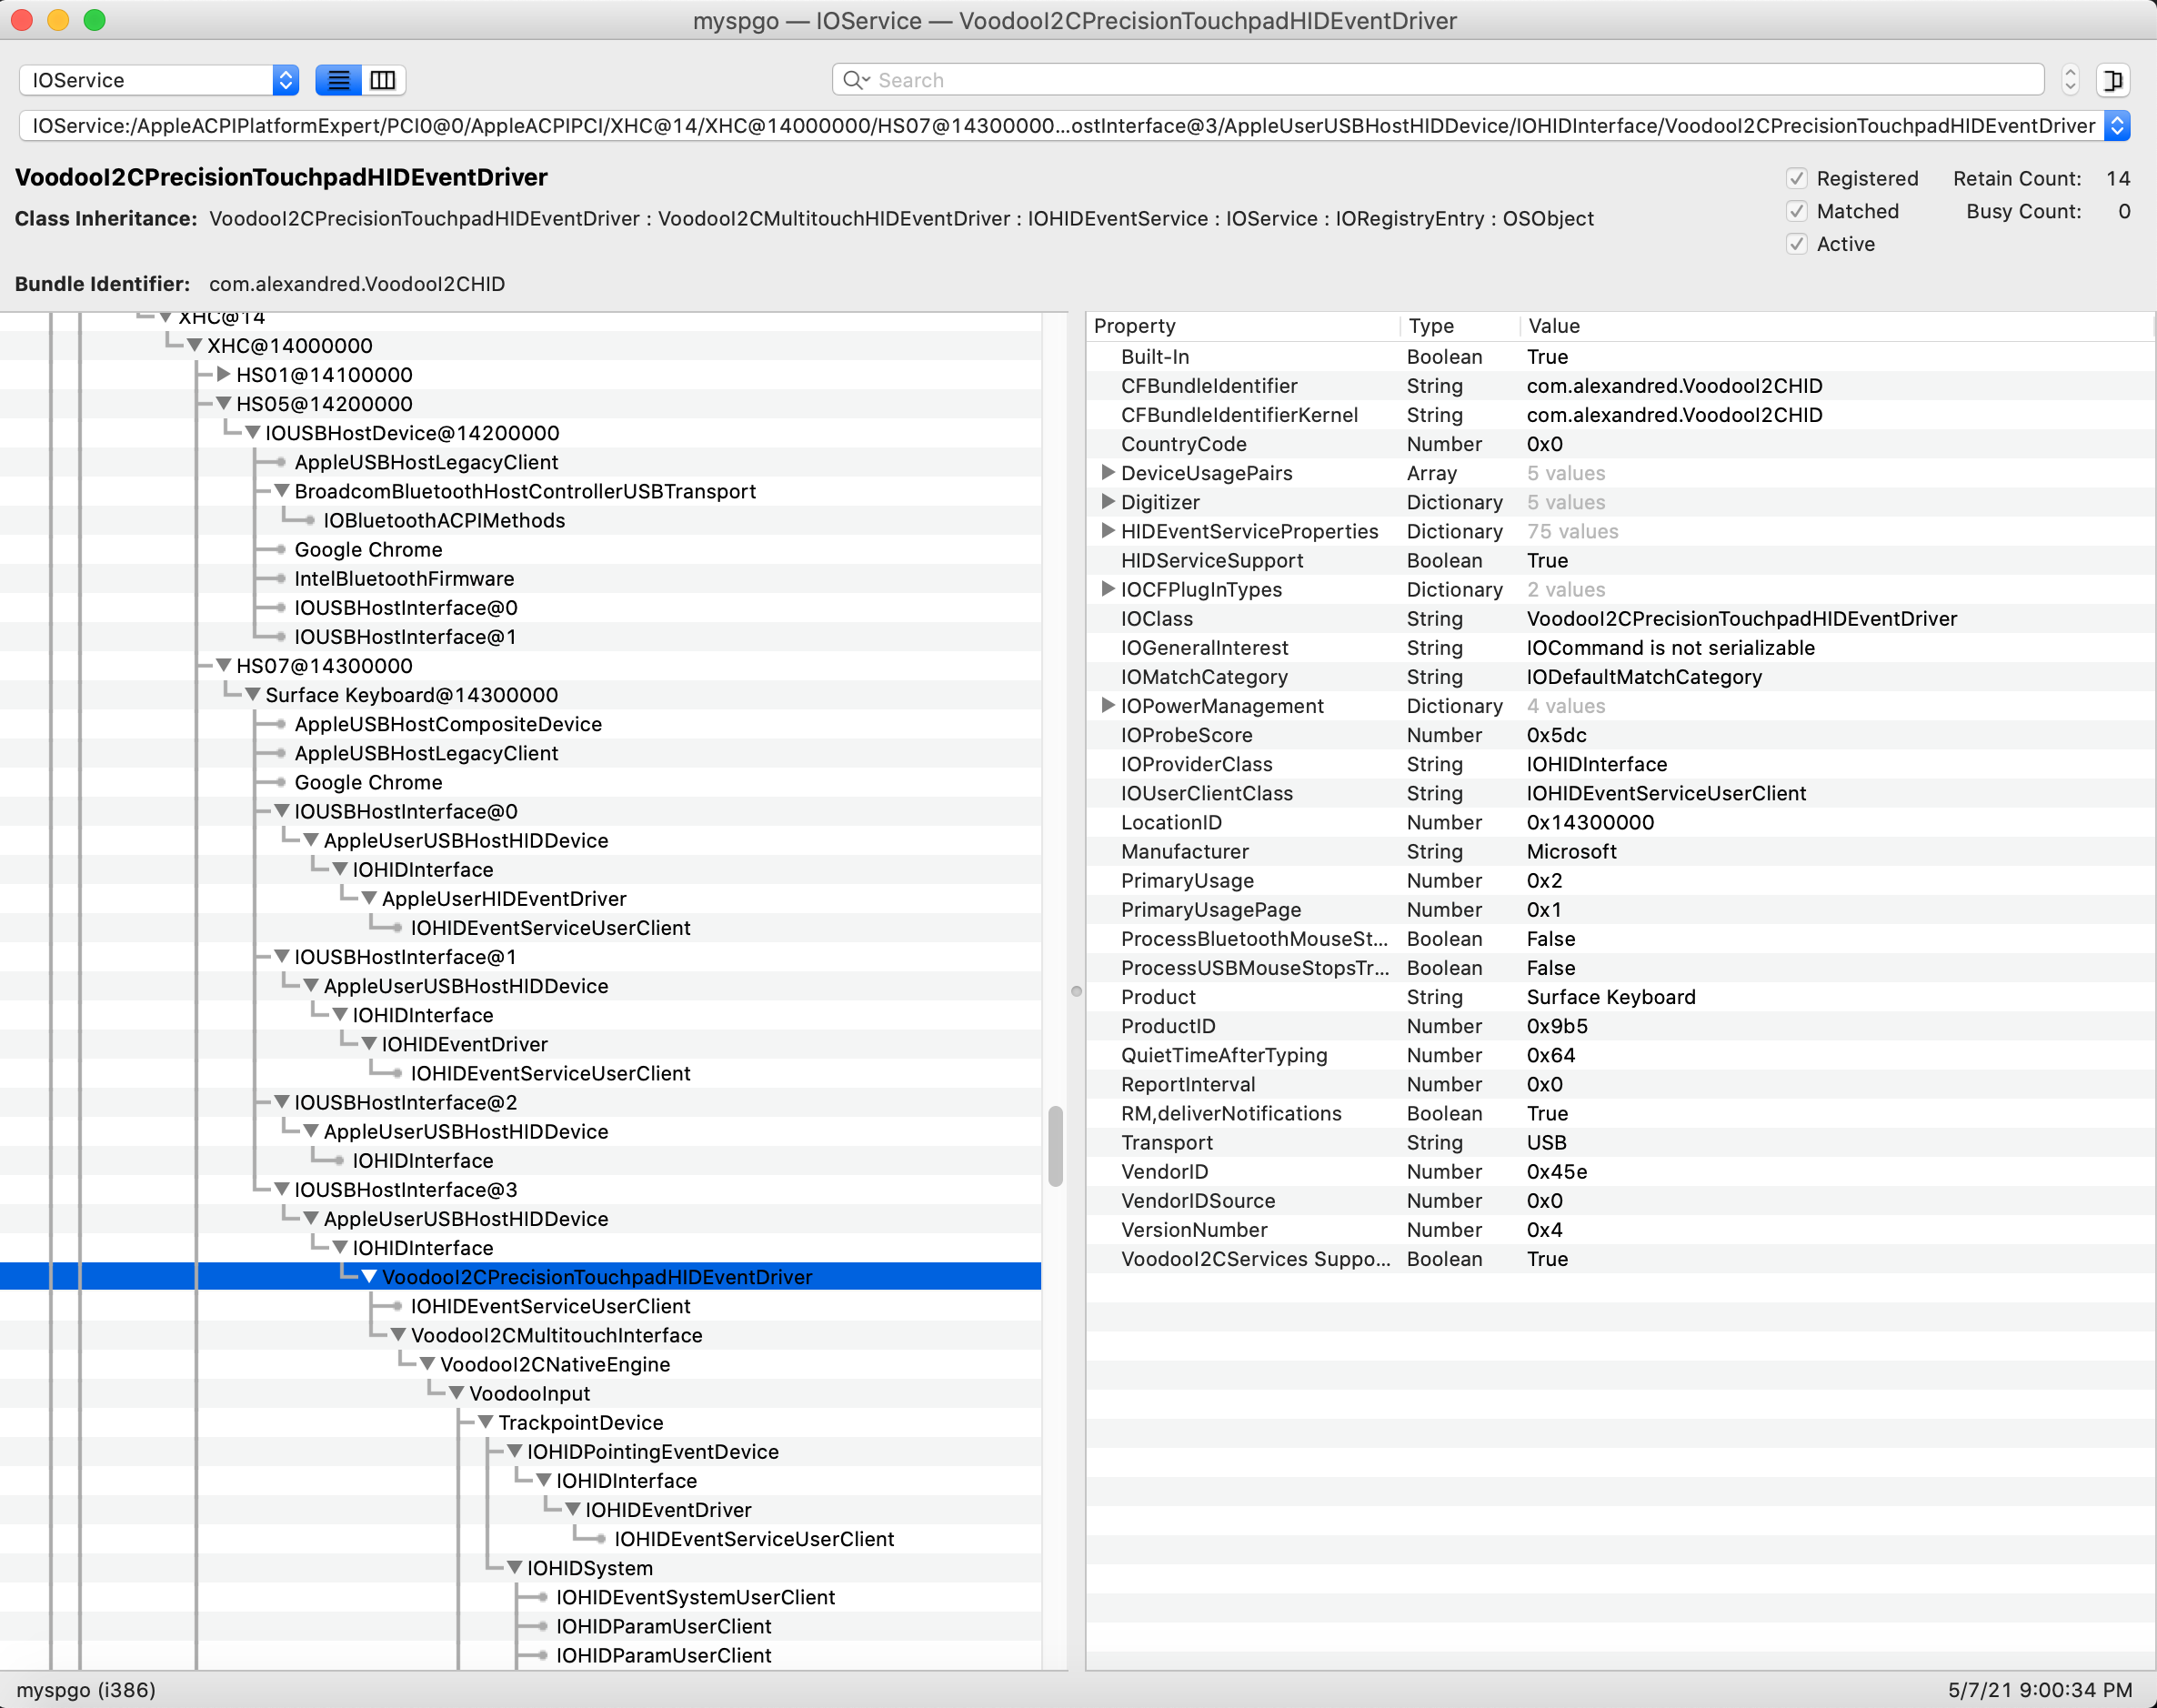Toggle the side panel icon in the toolbar
The width and height of the screenshot is (2157, 1708).
click(x=2113, y=80)
